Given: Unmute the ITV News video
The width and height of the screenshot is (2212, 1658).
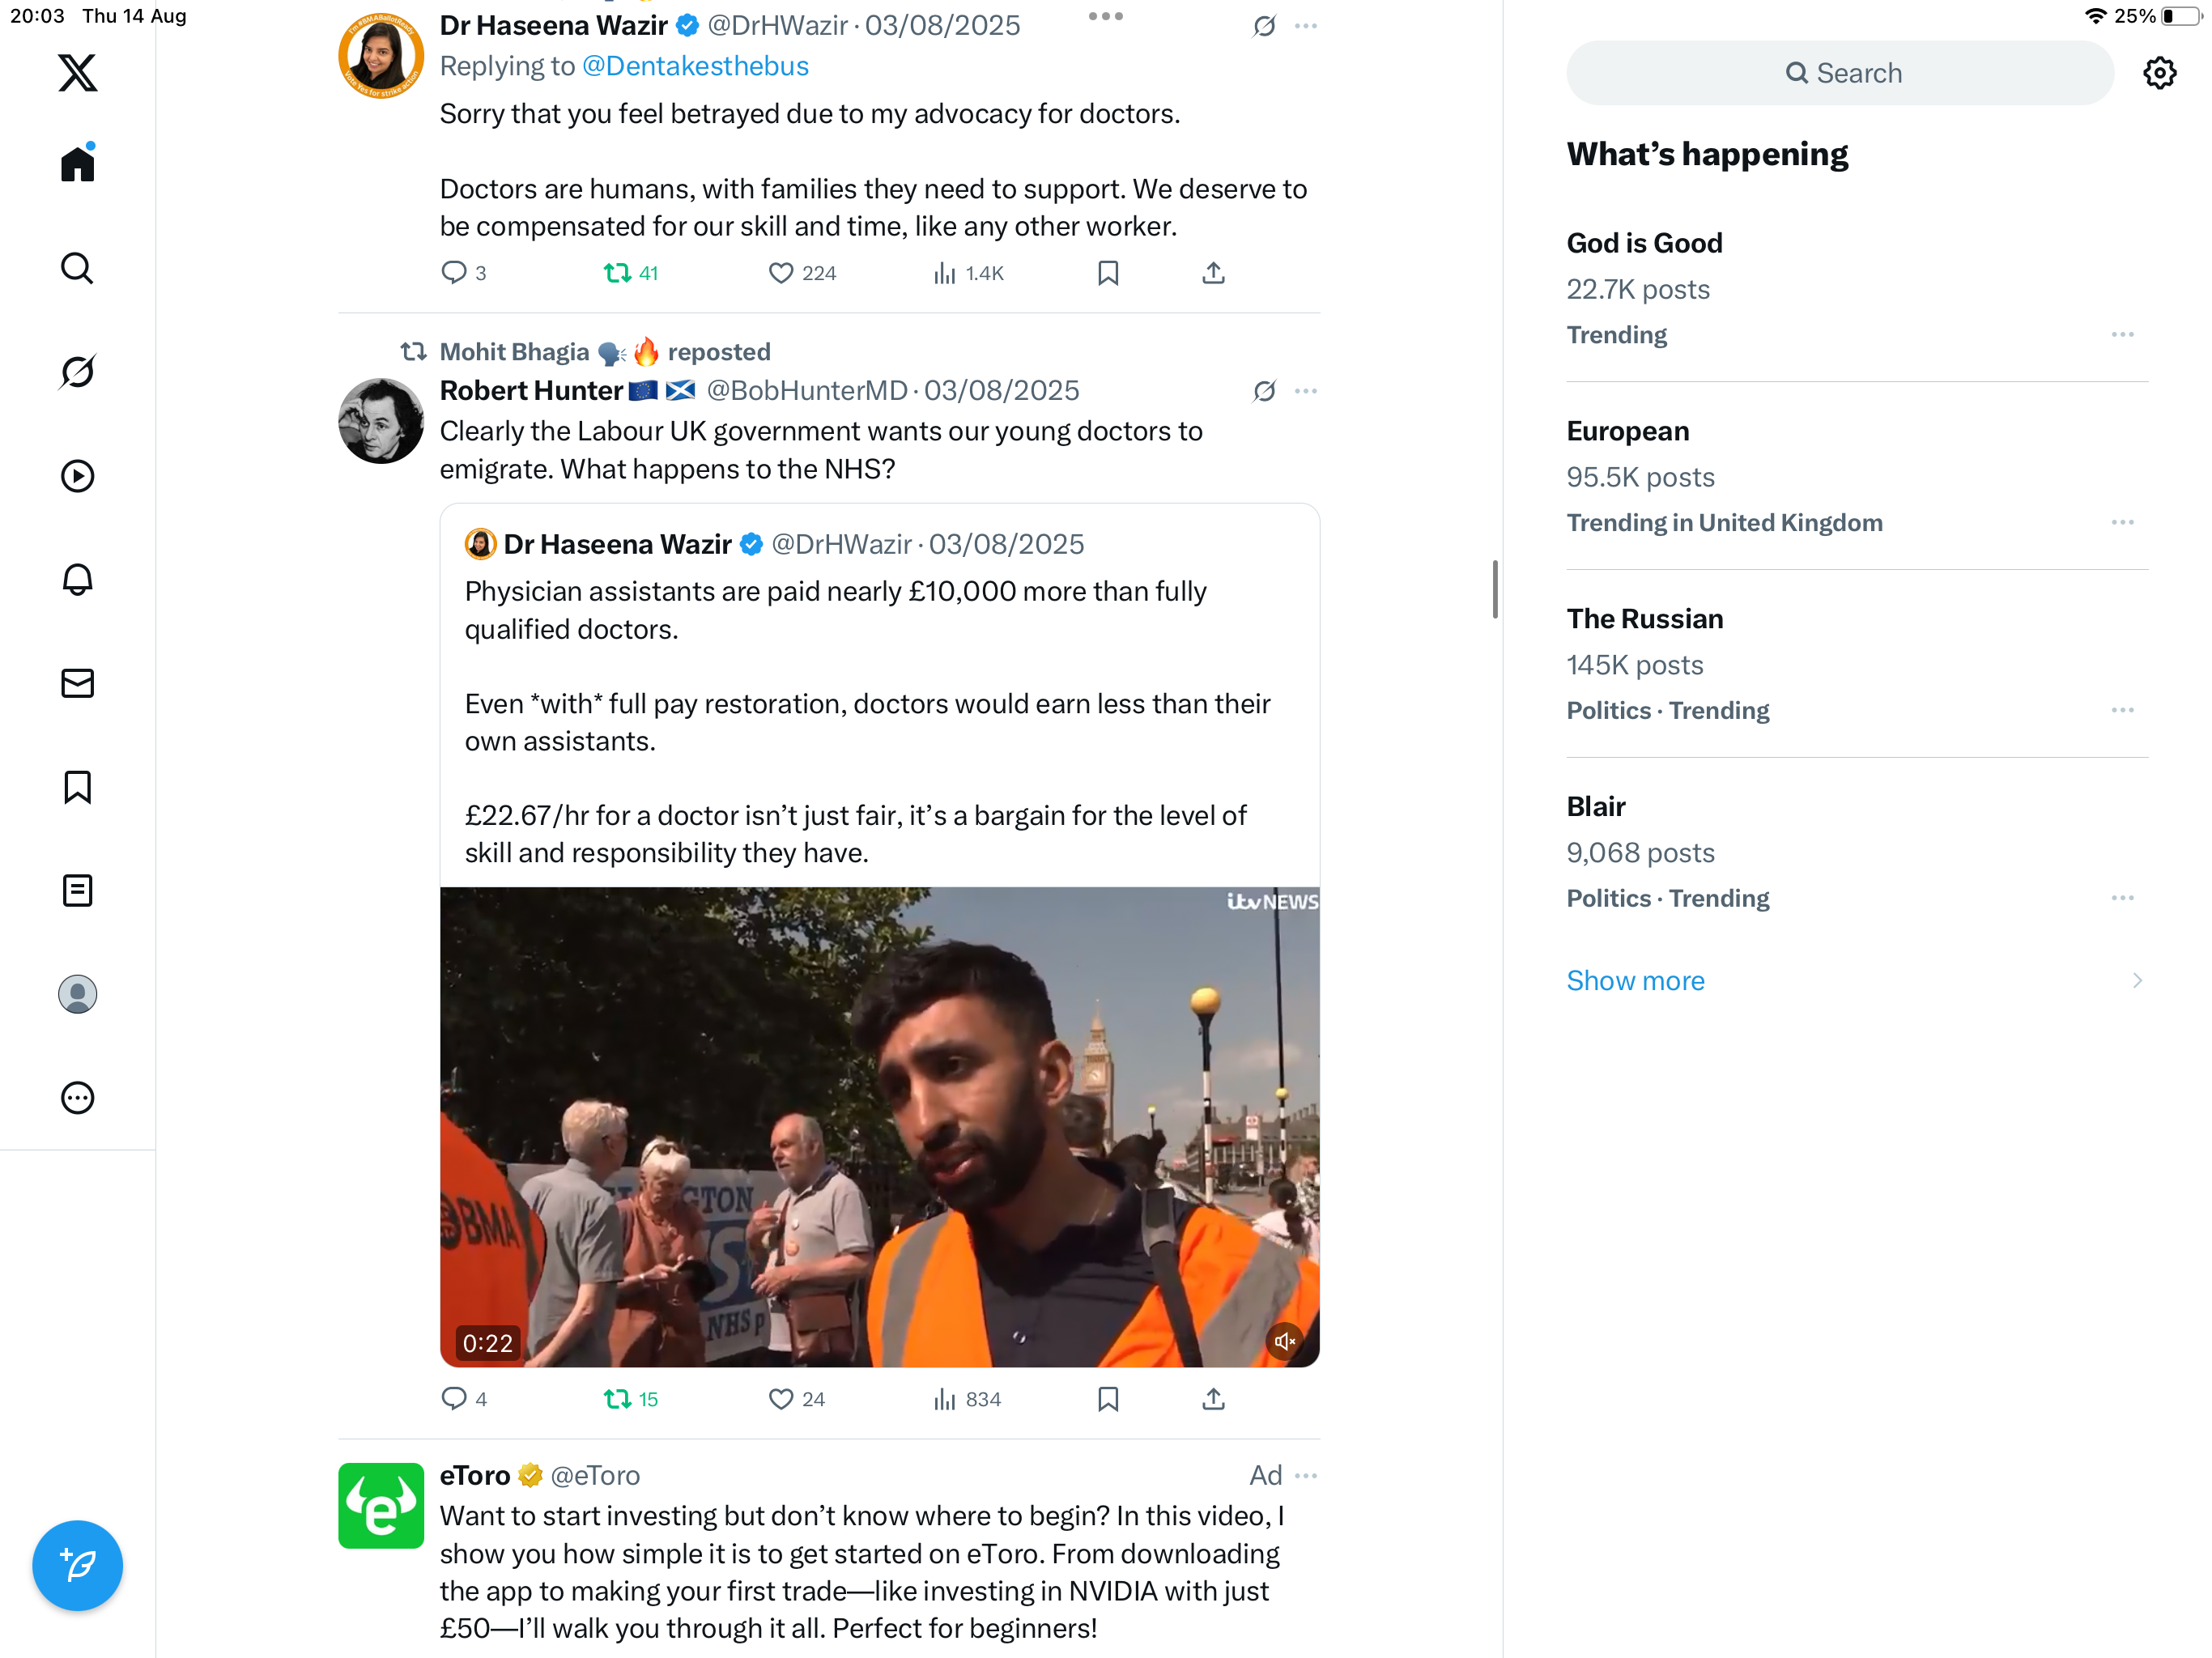Looking at the screenshot, I should 1284,1341.
